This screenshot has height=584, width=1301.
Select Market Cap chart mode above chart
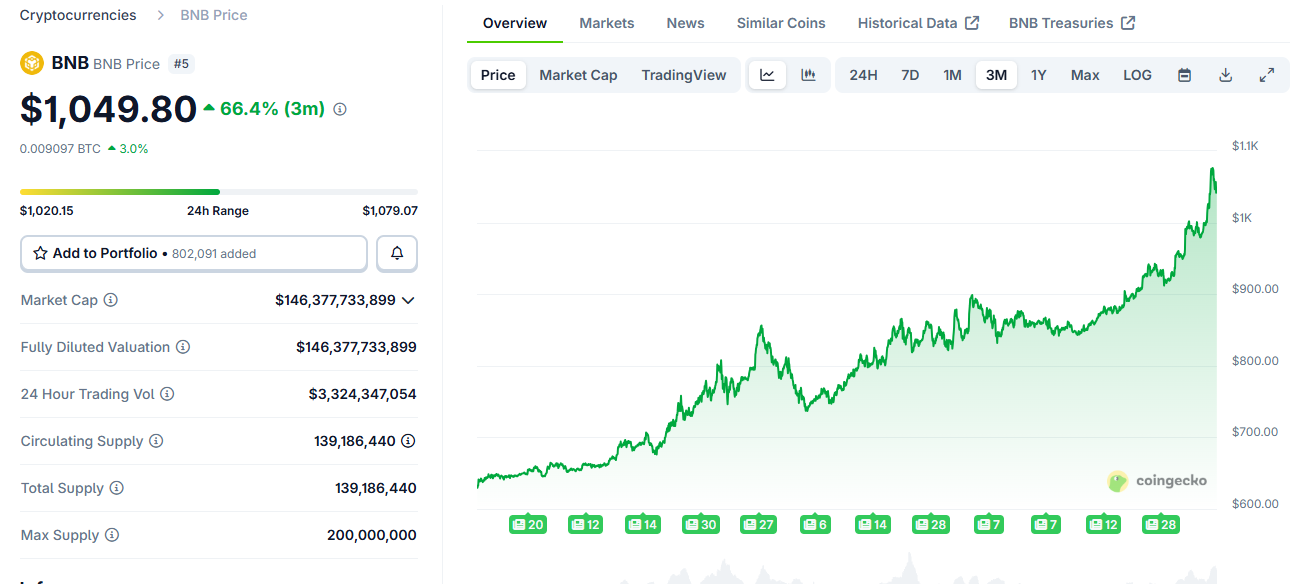click(578, 75)
